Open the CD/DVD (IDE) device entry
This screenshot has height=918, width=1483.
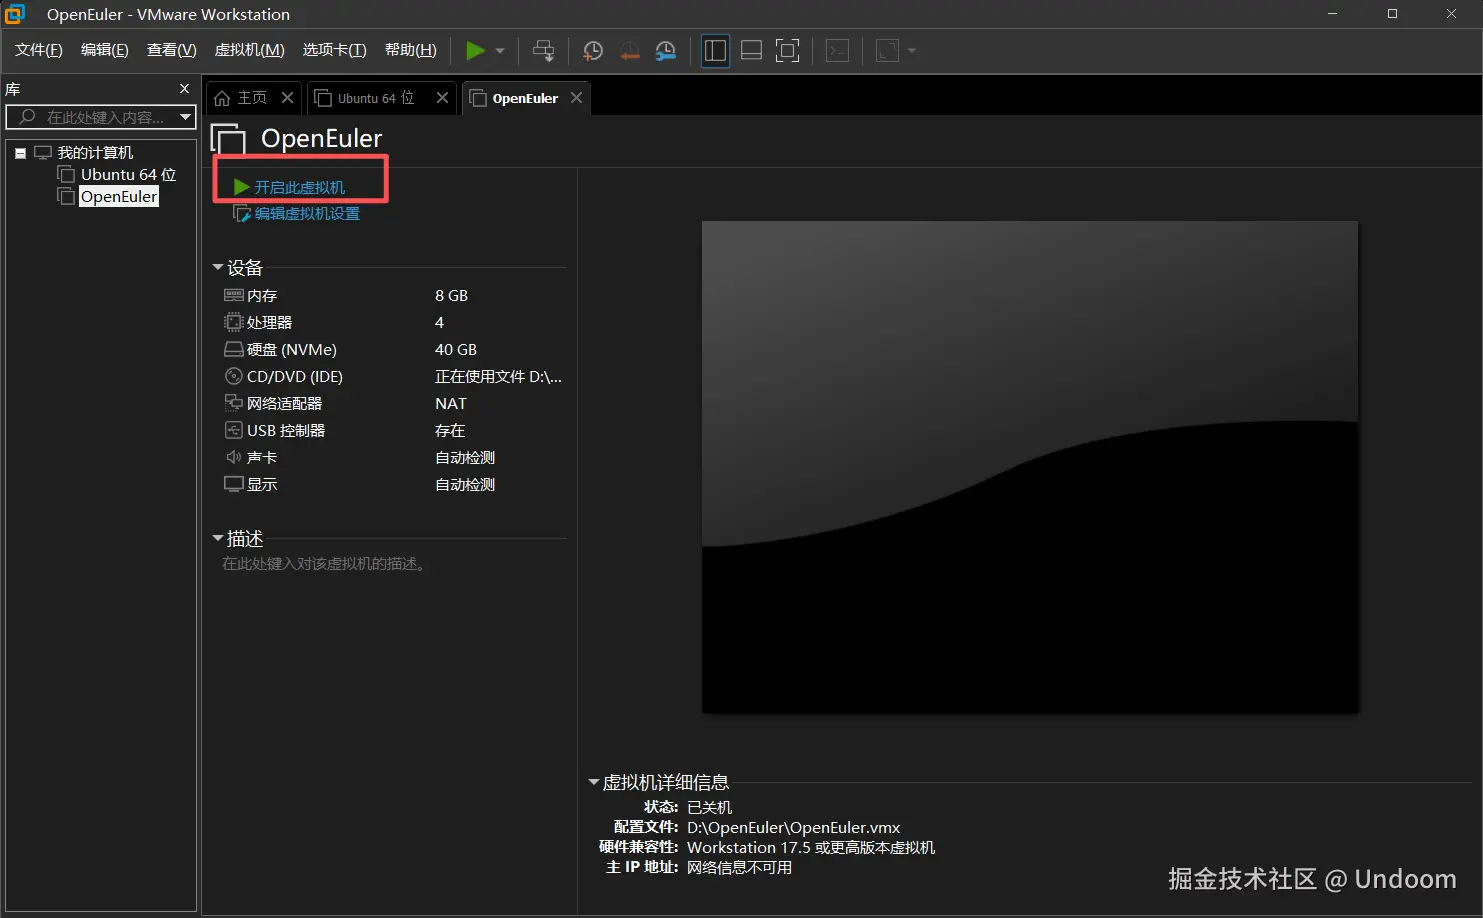pos(283,376)
